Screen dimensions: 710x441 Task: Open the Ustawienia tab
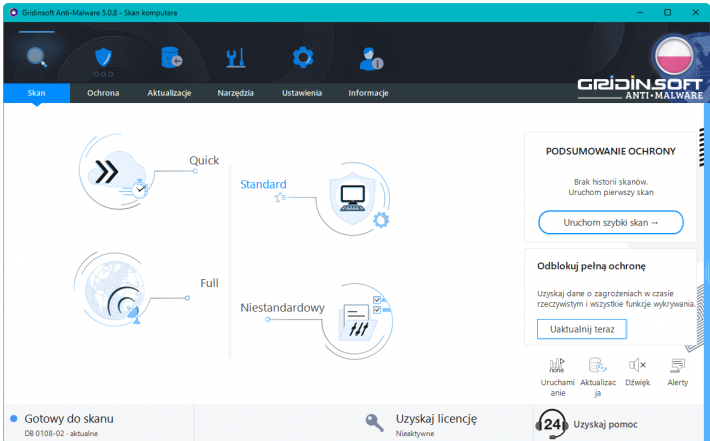click(x=302, y=93)
